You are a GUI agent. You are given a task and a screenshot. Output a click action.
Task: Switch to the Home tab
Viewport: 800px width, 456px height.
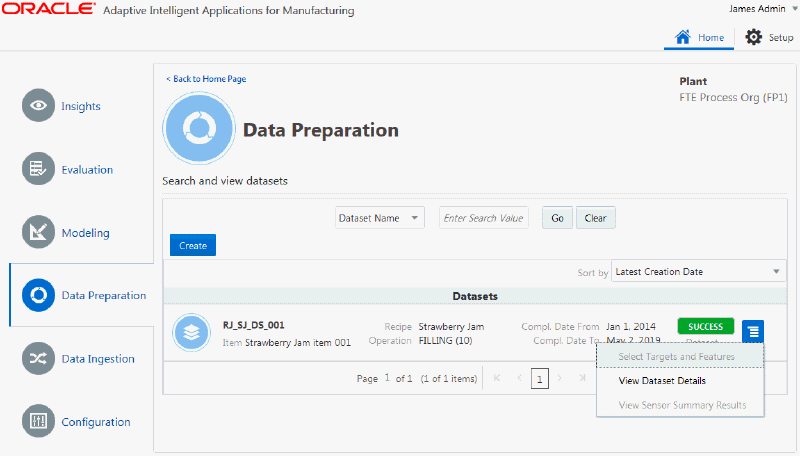(x=699, y=38)
